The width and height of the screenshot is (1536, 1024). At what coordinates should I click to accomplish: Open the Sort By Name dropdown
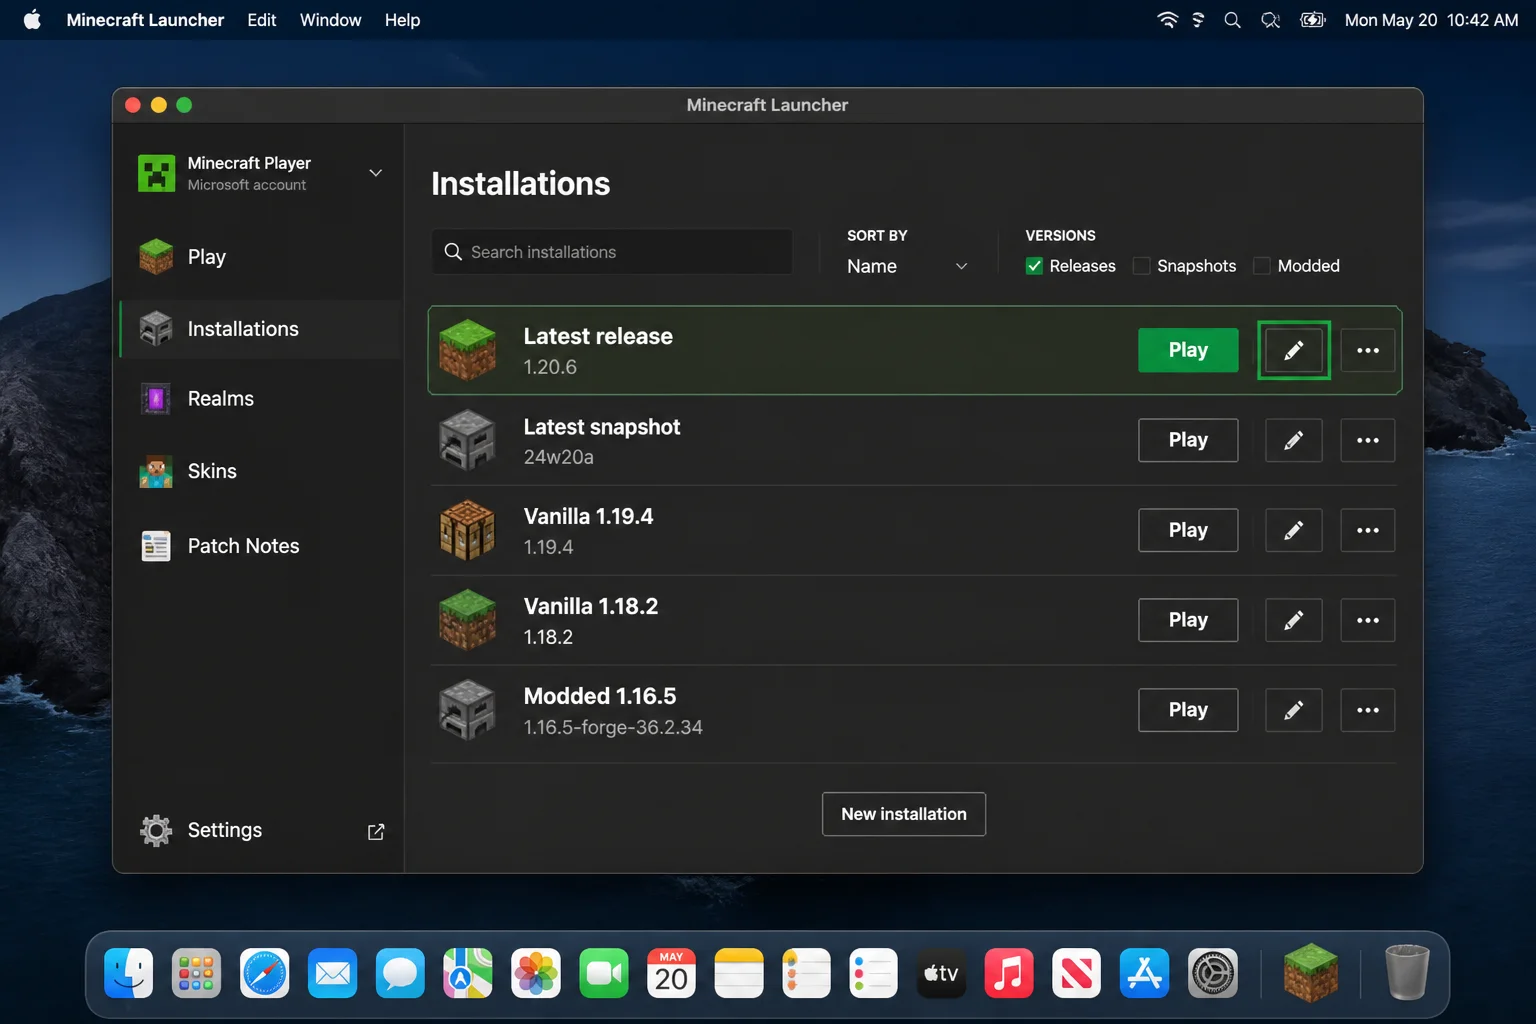tap(907, 266)
